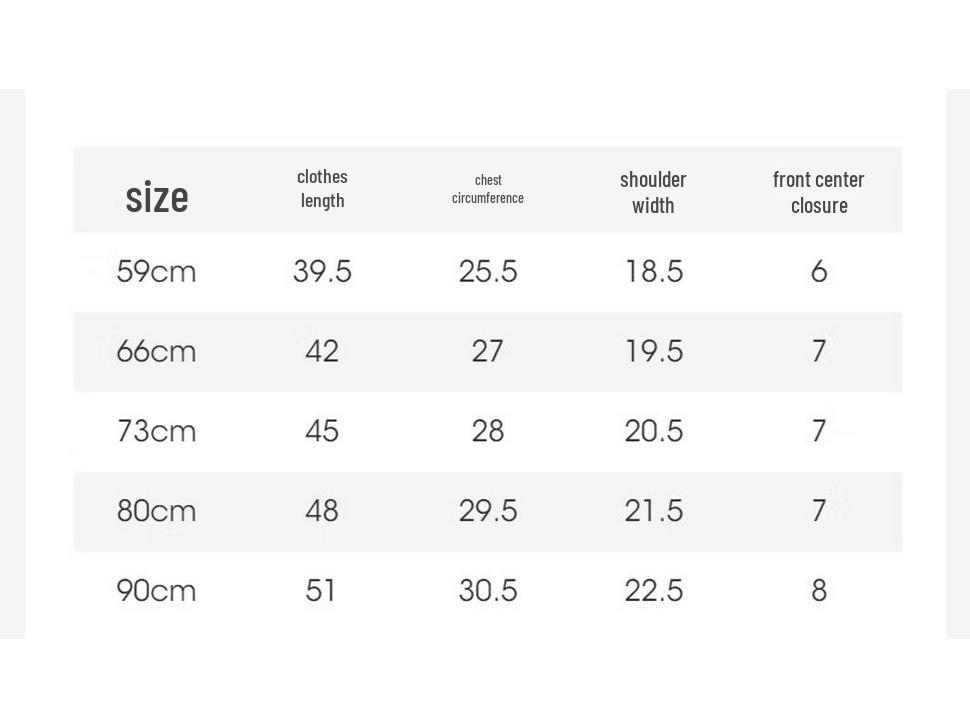This screenshot has height=728, width=970.
Task: Click the front closure value 8
Action: (819, 591)
